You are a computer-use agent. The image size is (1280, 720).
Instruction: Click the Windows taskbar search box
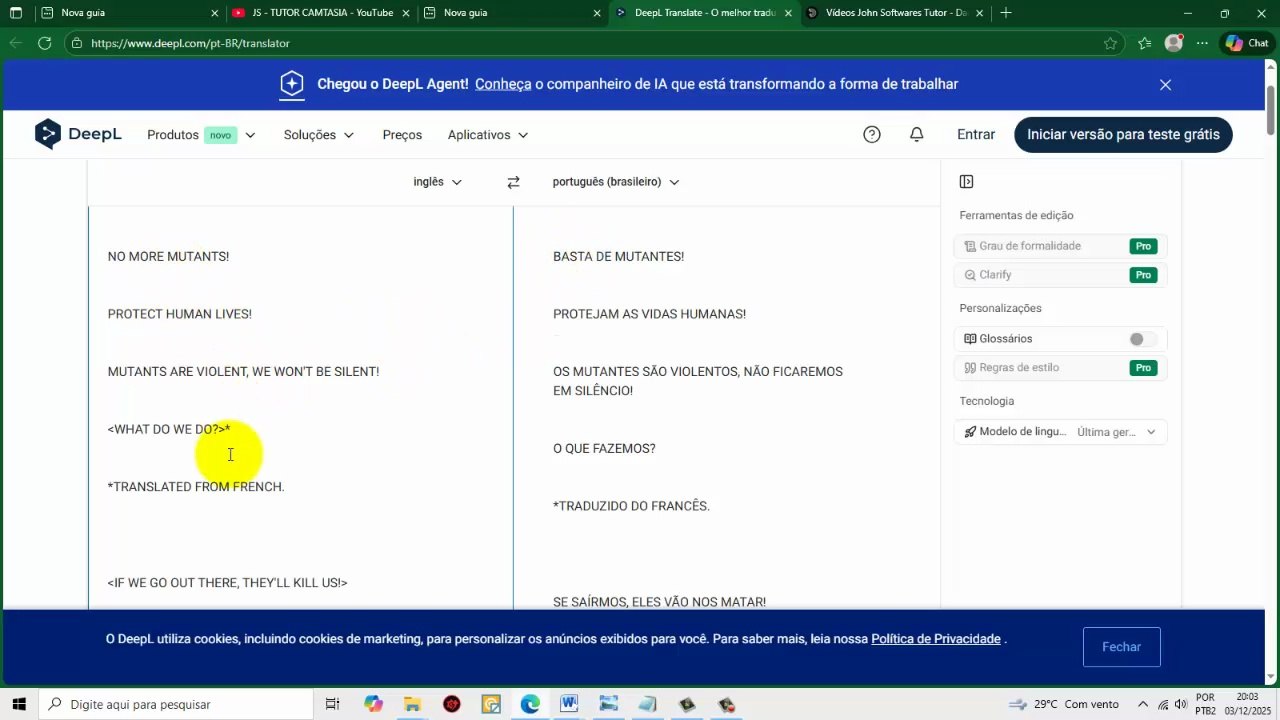[x=177, y=704]
